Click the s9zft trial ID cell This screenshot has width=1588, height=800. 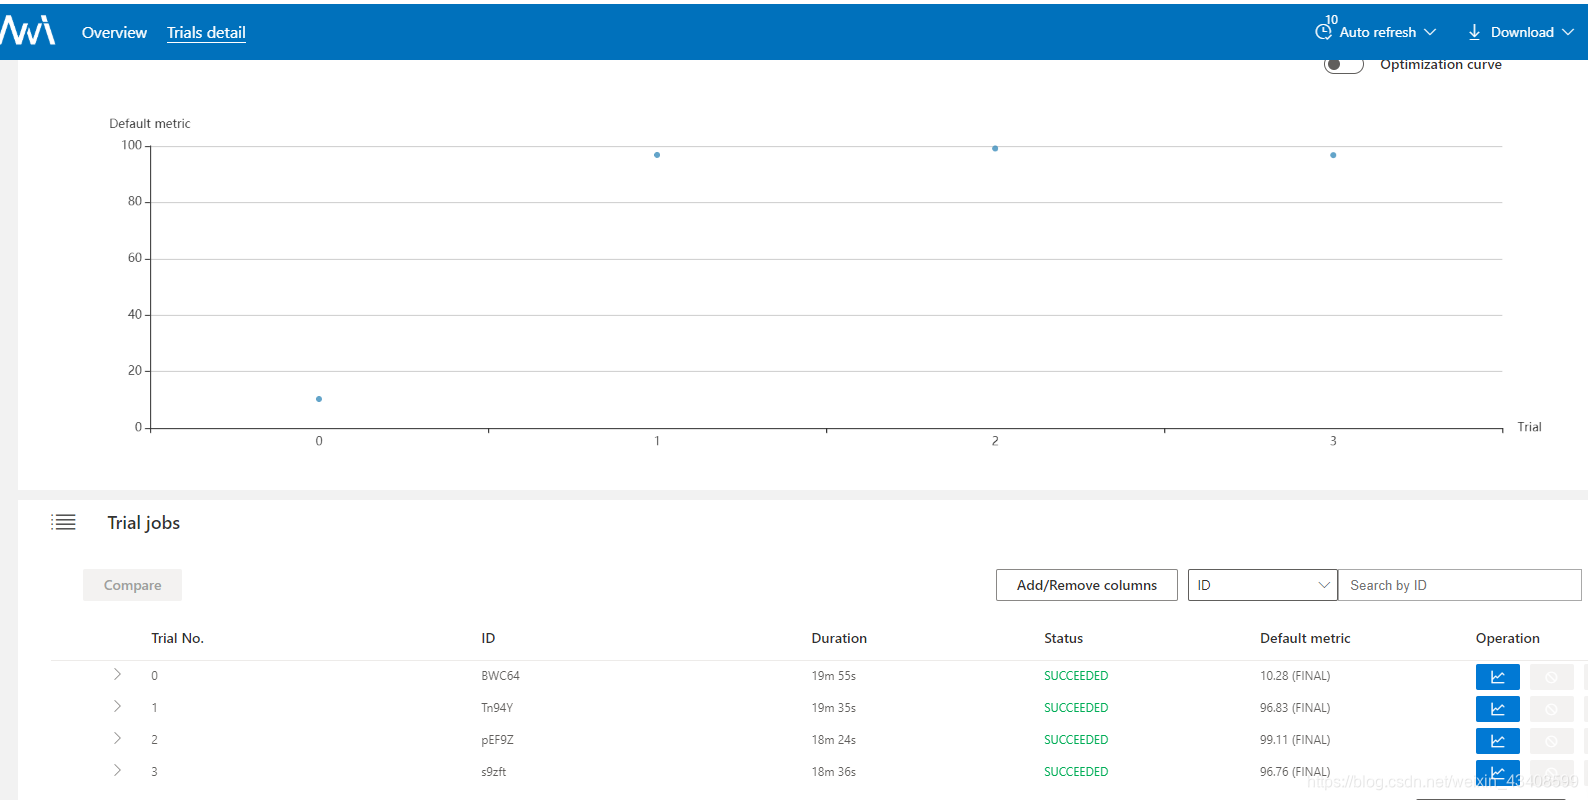point(493,772)
